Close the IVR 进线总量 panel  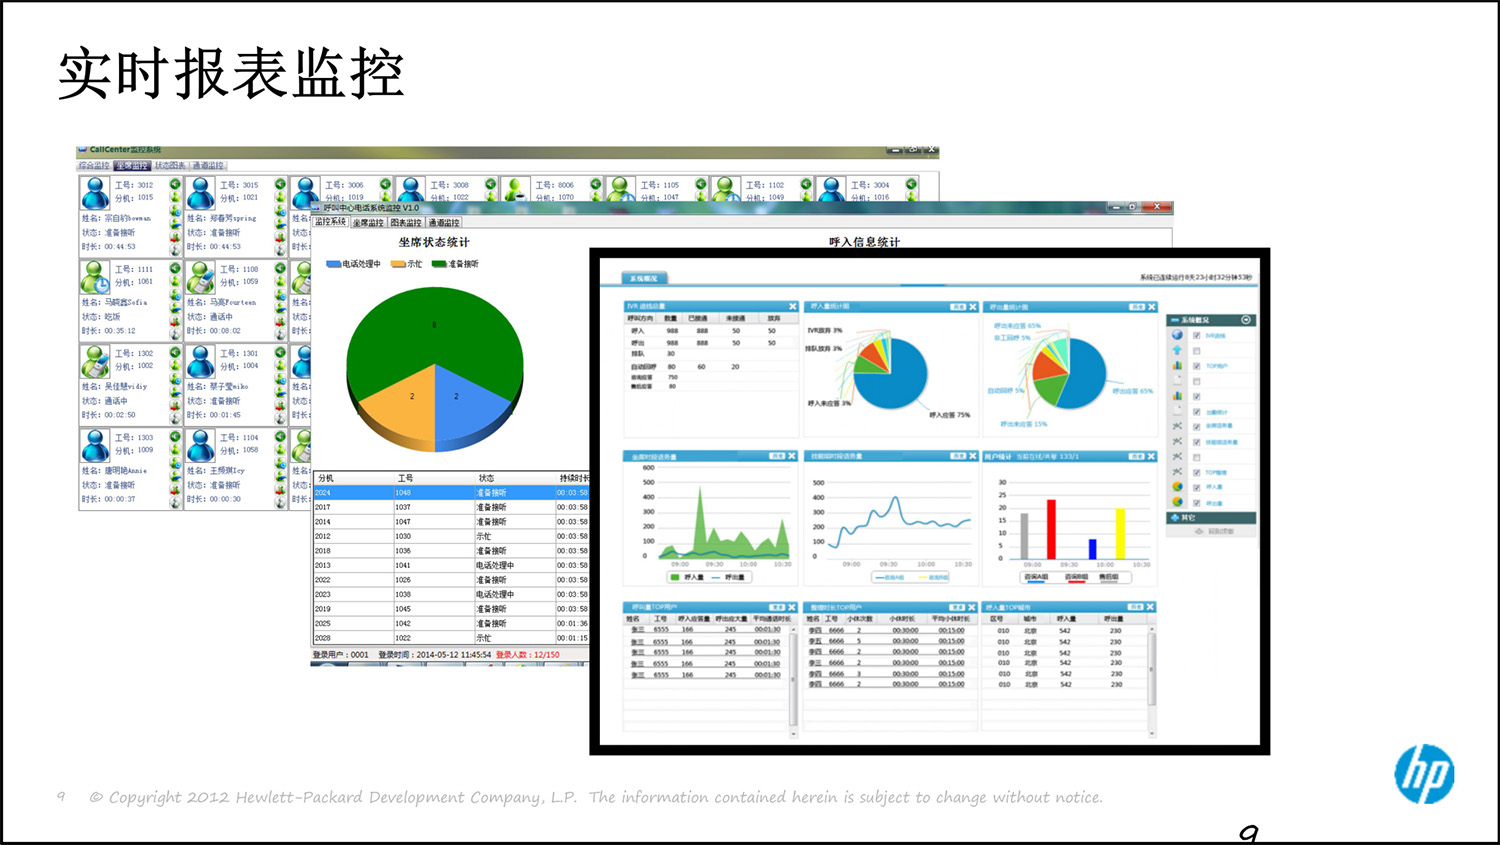click(792, 307)
